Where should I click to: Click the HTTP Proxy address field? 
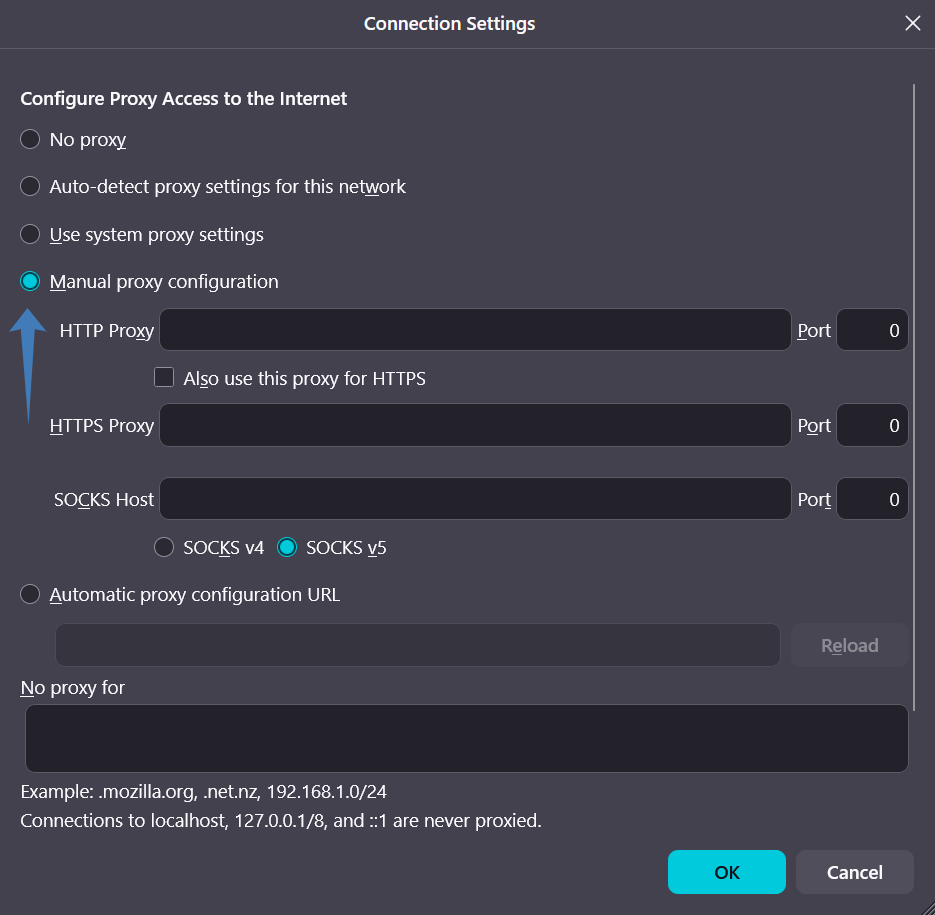pos(475,330)
